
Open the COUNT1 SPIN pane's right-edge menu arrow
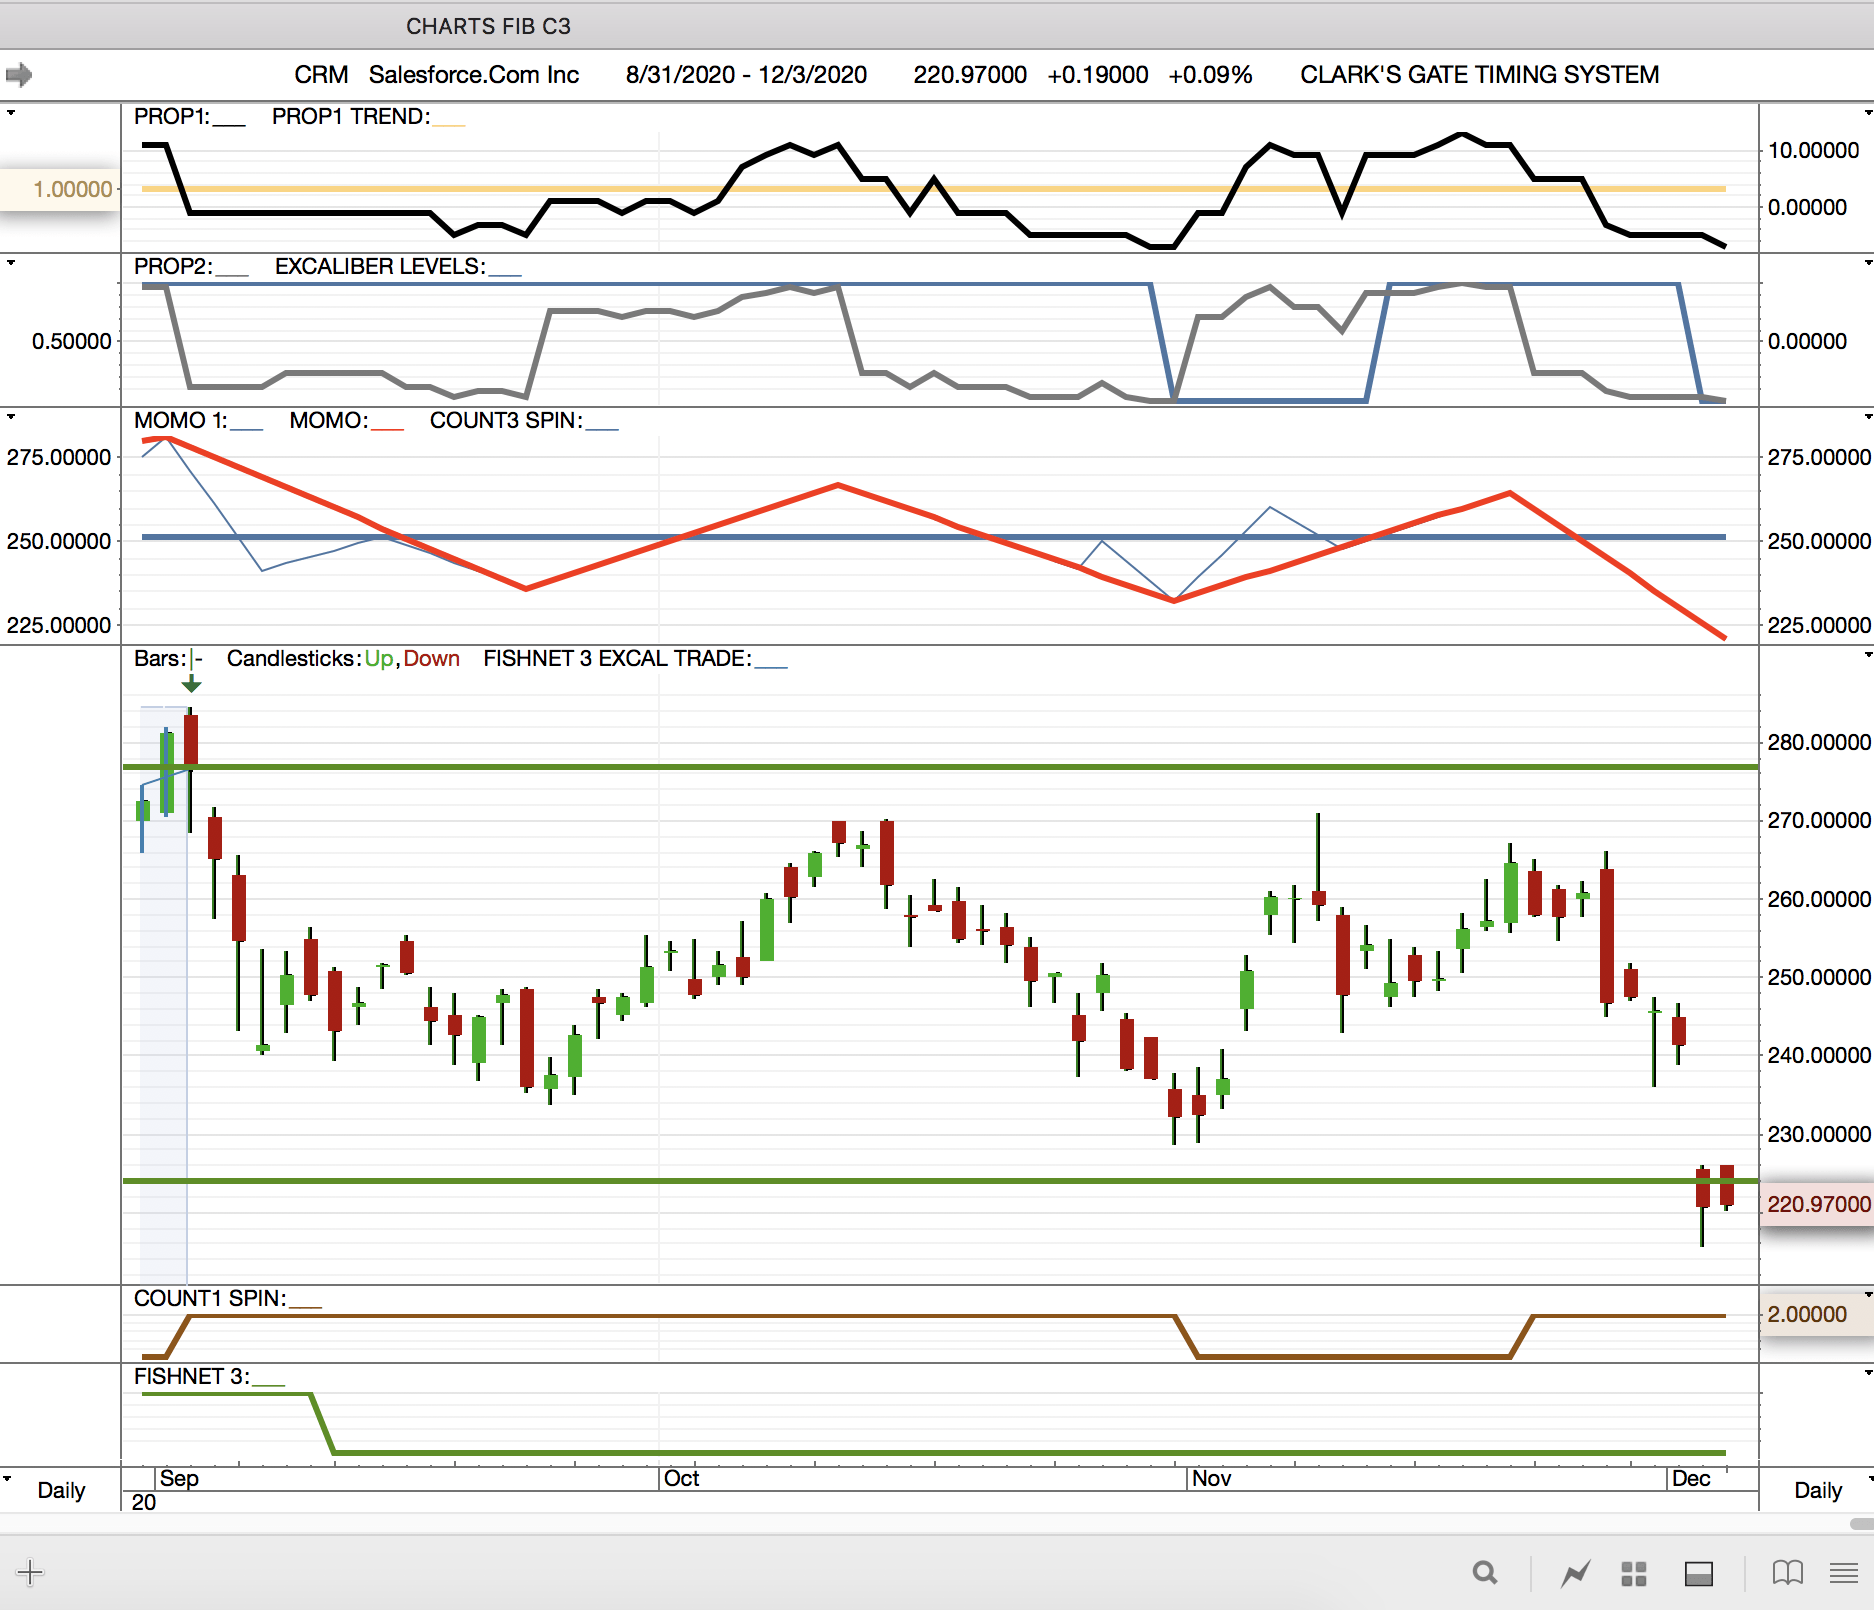(1868, 1295)
